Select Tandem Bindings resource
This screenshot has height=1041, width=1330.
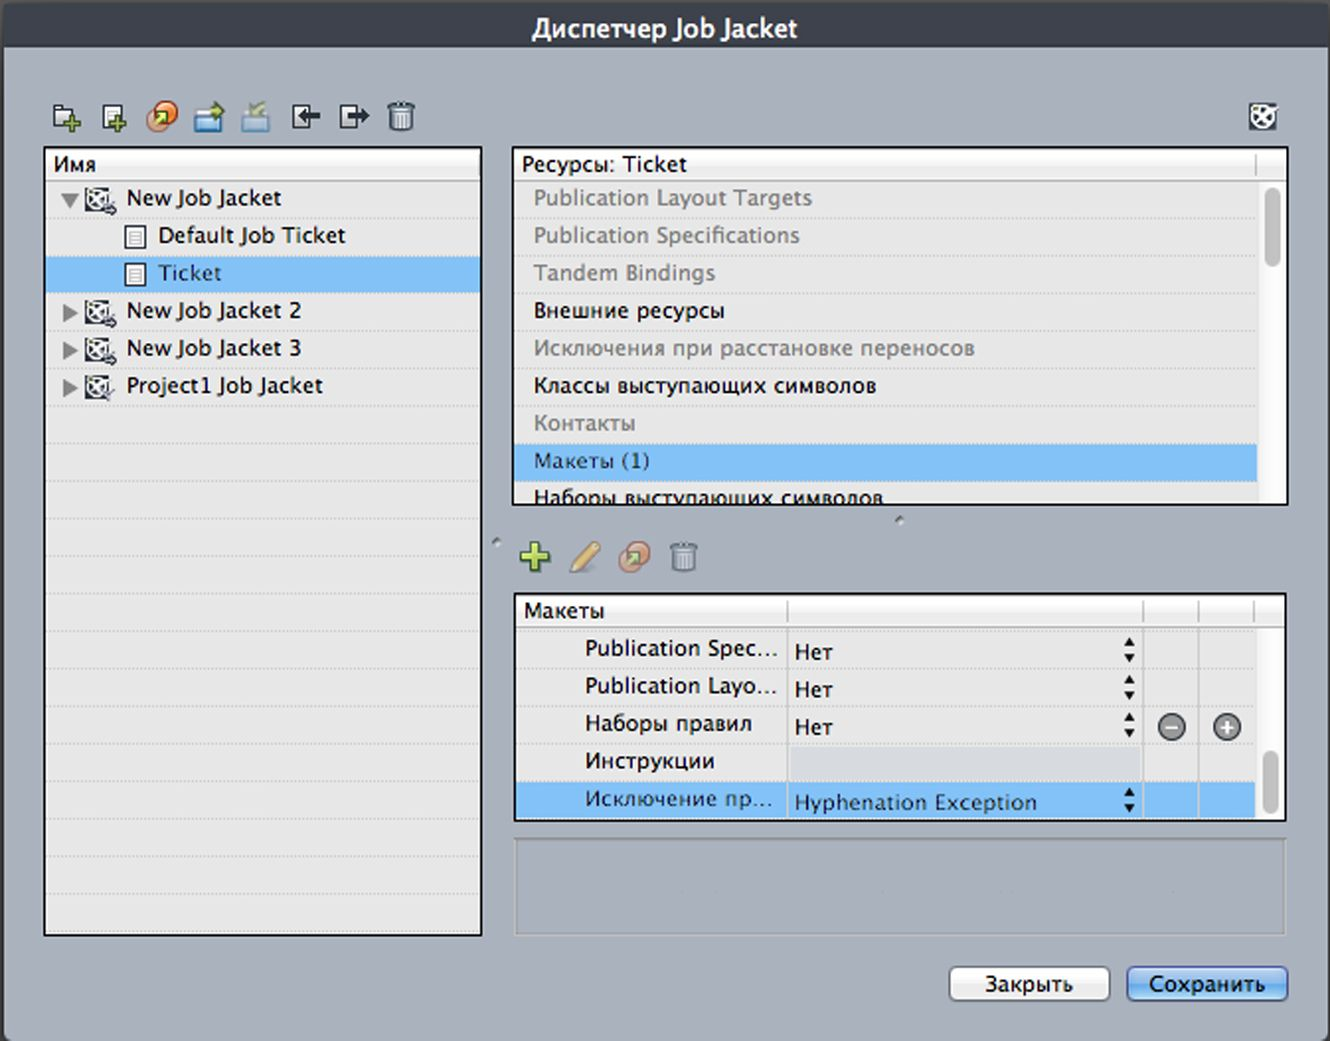pyautogui.click(x=885, y=273)
